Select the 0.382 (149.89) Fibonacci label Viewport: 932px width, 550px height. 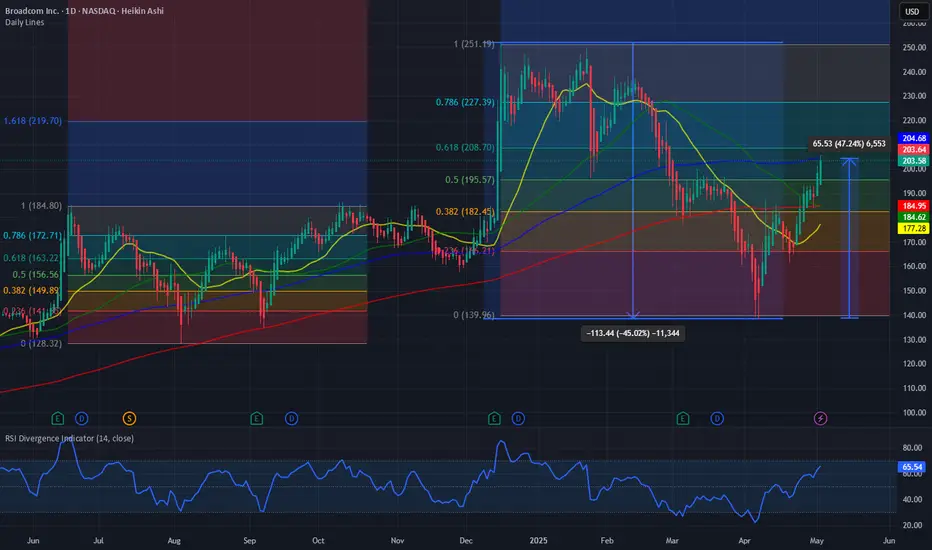coord(31,291)
